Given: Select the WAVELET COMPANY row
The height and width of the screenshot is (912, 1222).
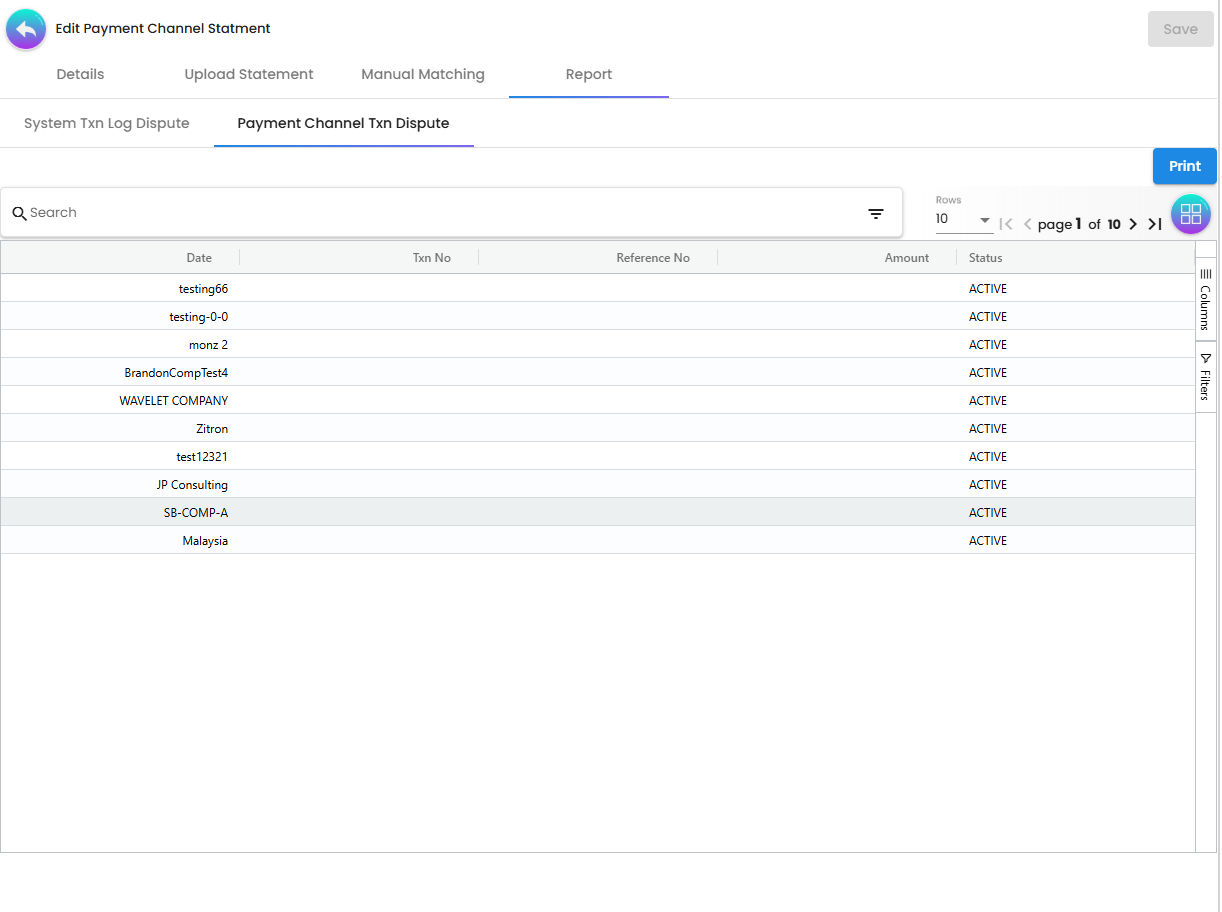Looking at the screenshot, I should (x=598, y=400).
